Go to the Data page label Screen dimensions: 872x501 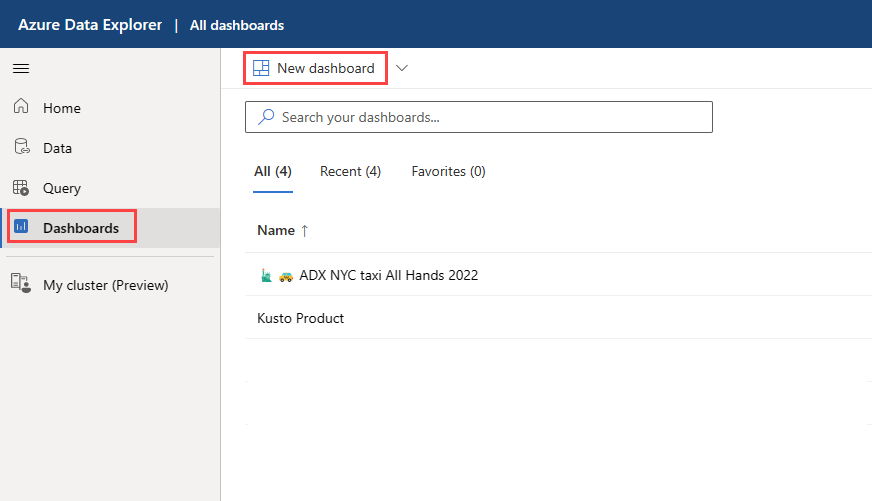57,148
